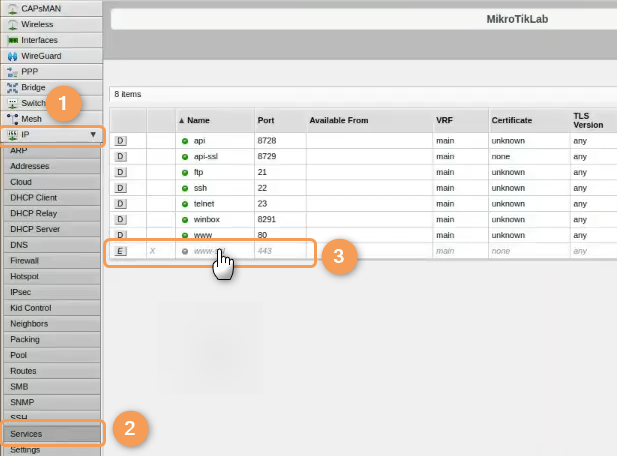The width and height of the screenshot is (617, 456).
Task: Open the www-ssl service row
Action: (208, 251)
